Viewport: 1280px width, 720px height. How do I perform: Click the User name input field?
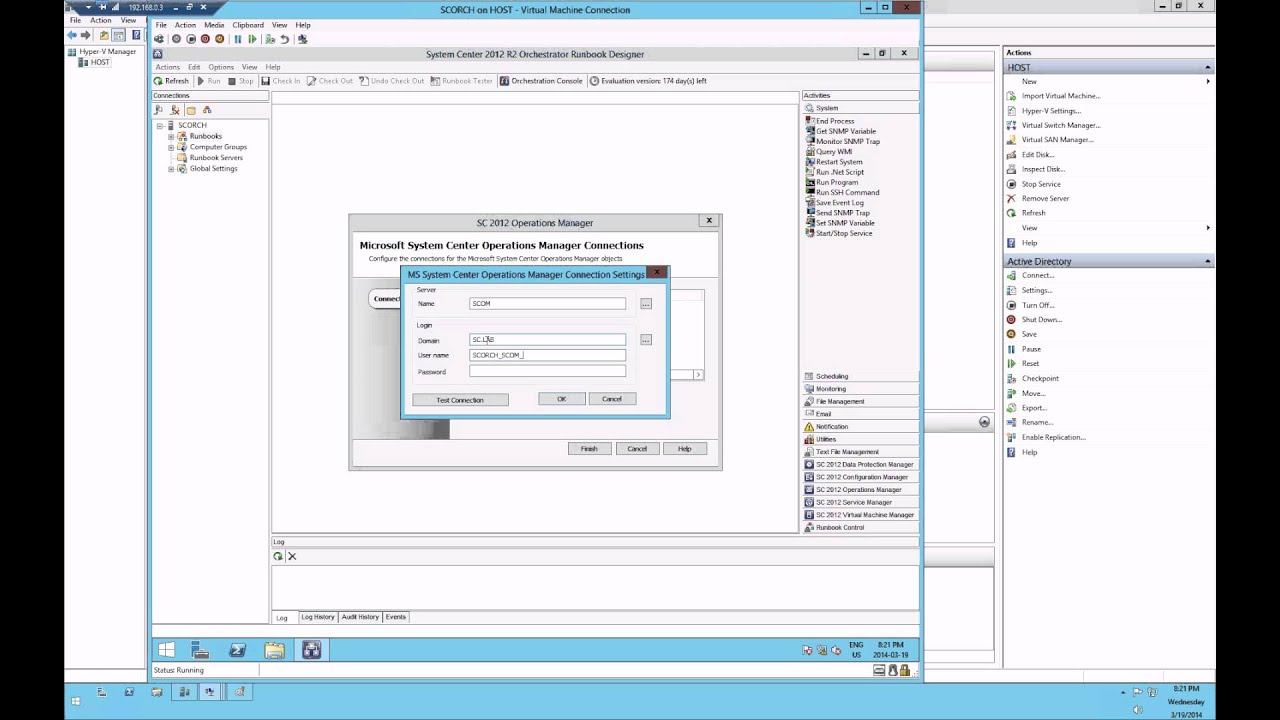coord(548,355)
